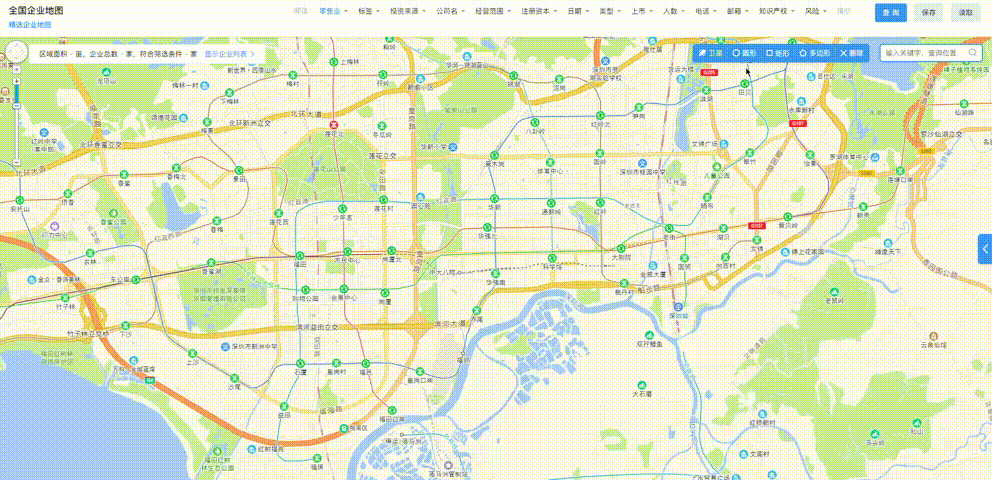Click the map pan compass control

[15, 54]
